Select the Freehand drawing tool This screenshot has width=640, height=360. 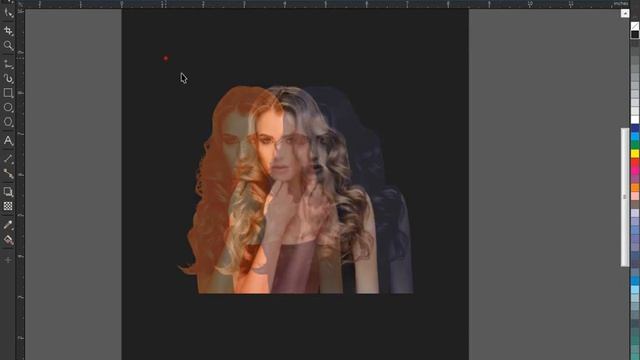pyautogui.click(x=8, y=64)
